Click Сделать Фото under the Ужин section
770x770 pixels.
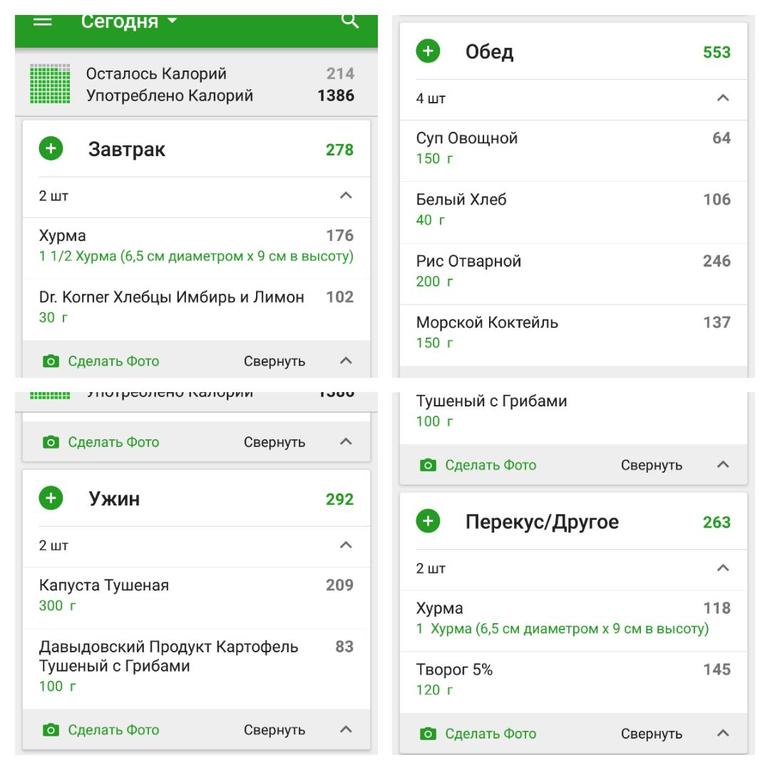(x=113, y=730)
